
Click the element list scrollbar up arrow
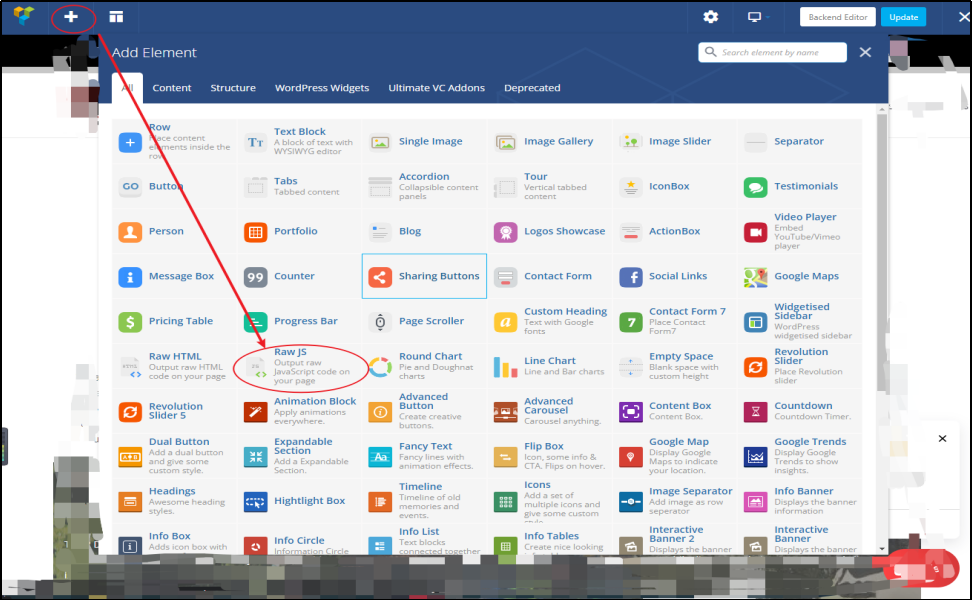click(882, 110)
